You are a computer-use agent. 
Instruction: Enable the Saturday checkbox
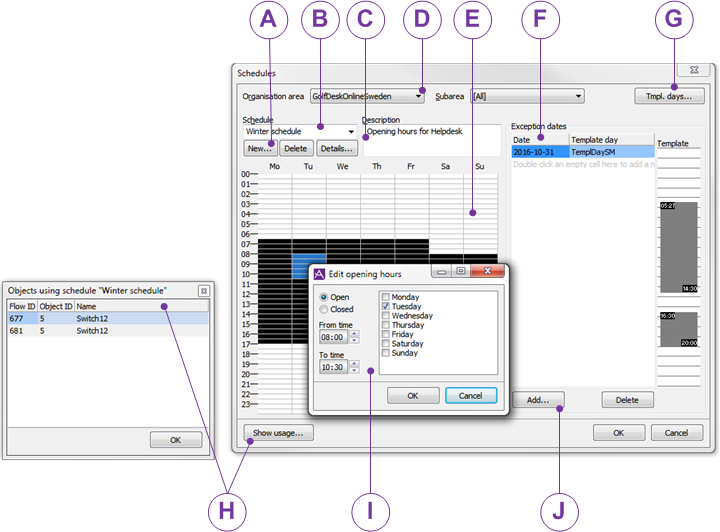(386, 344)
